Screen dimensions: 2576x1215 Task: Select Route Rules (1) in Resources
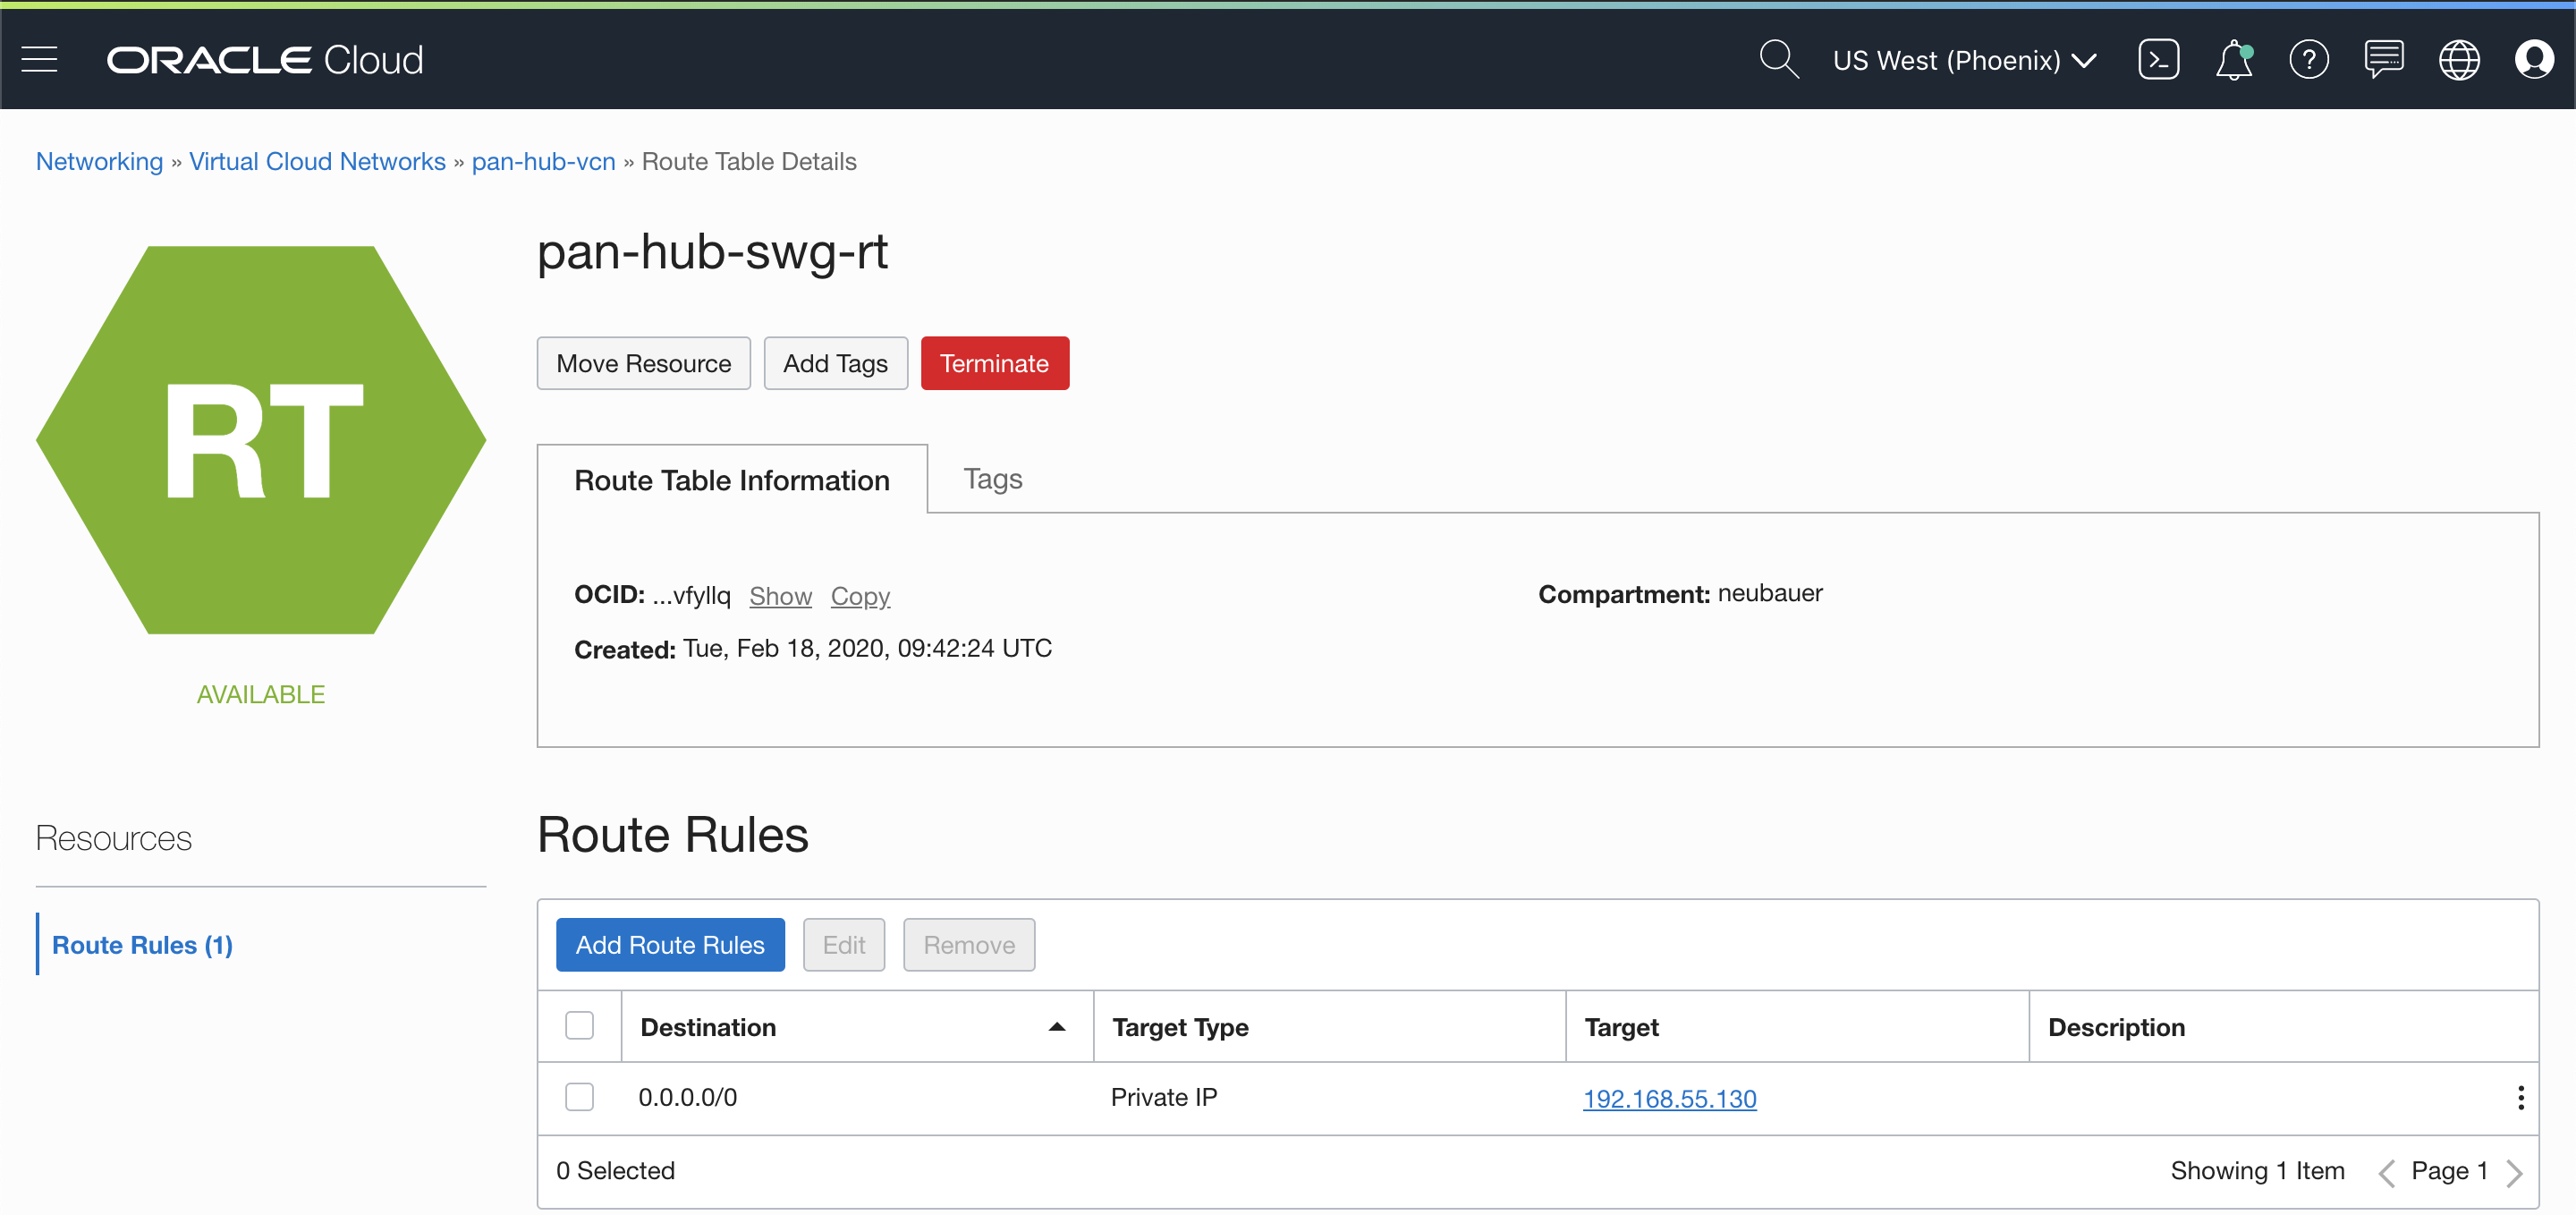coord(142,945)
